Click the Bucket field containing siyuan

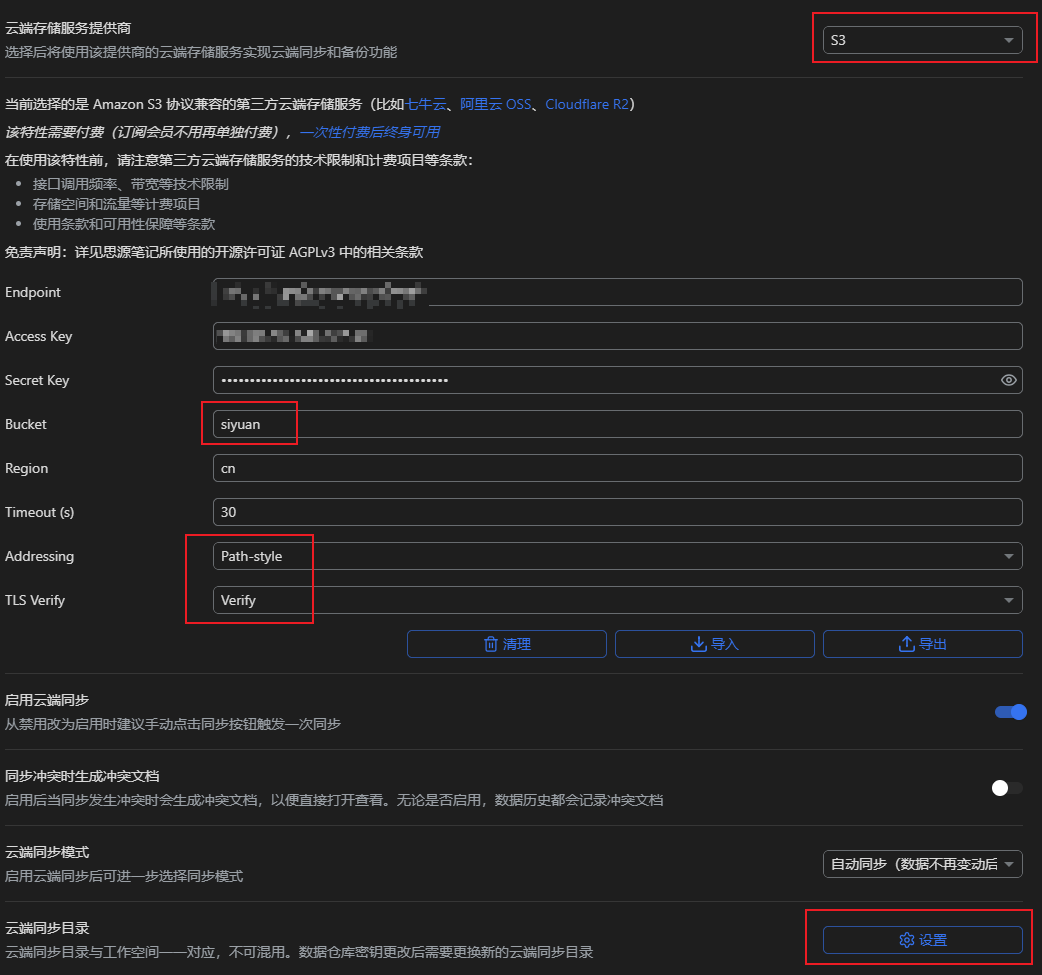pyautogui.click(x=617, y=424)
